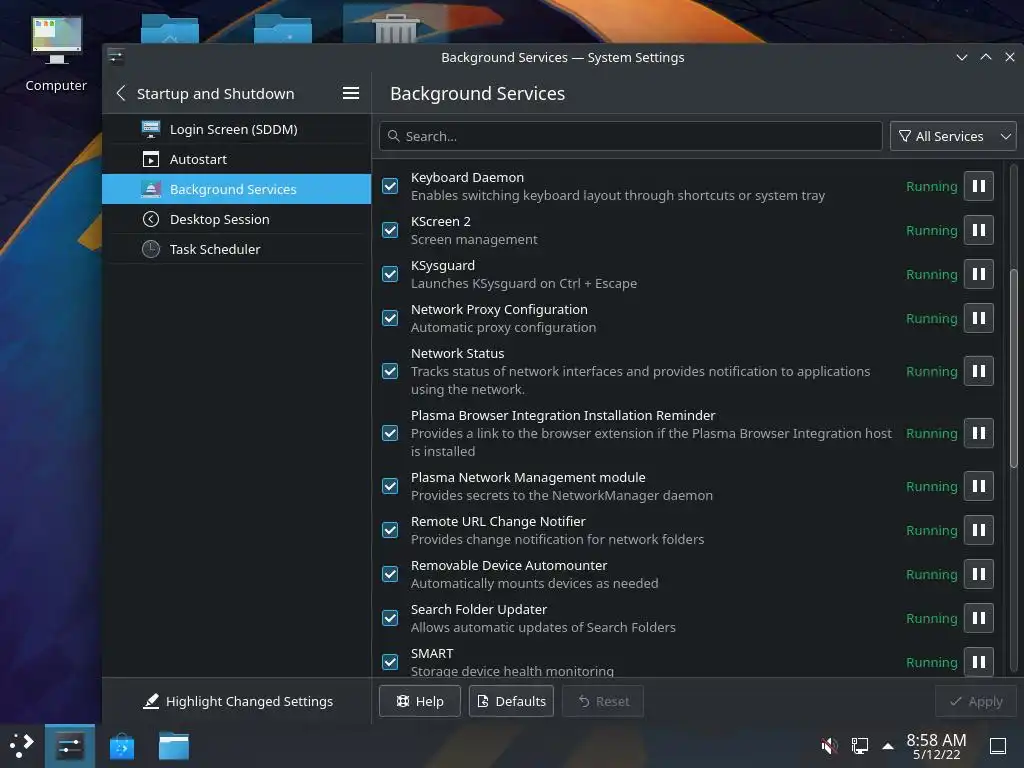Pause Plasma Browser Integration Installation Reminder

[x=978, y=433]
